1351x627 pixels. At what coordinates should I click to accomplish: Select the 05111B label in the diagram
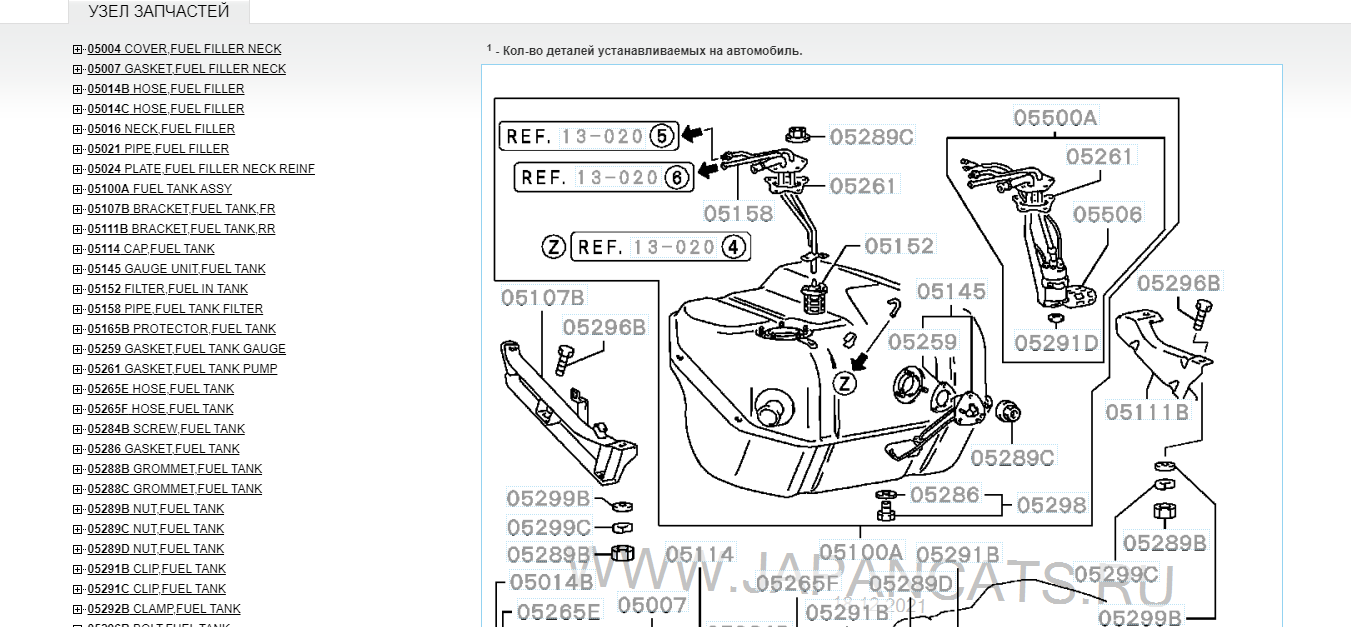pos(1147,412)
